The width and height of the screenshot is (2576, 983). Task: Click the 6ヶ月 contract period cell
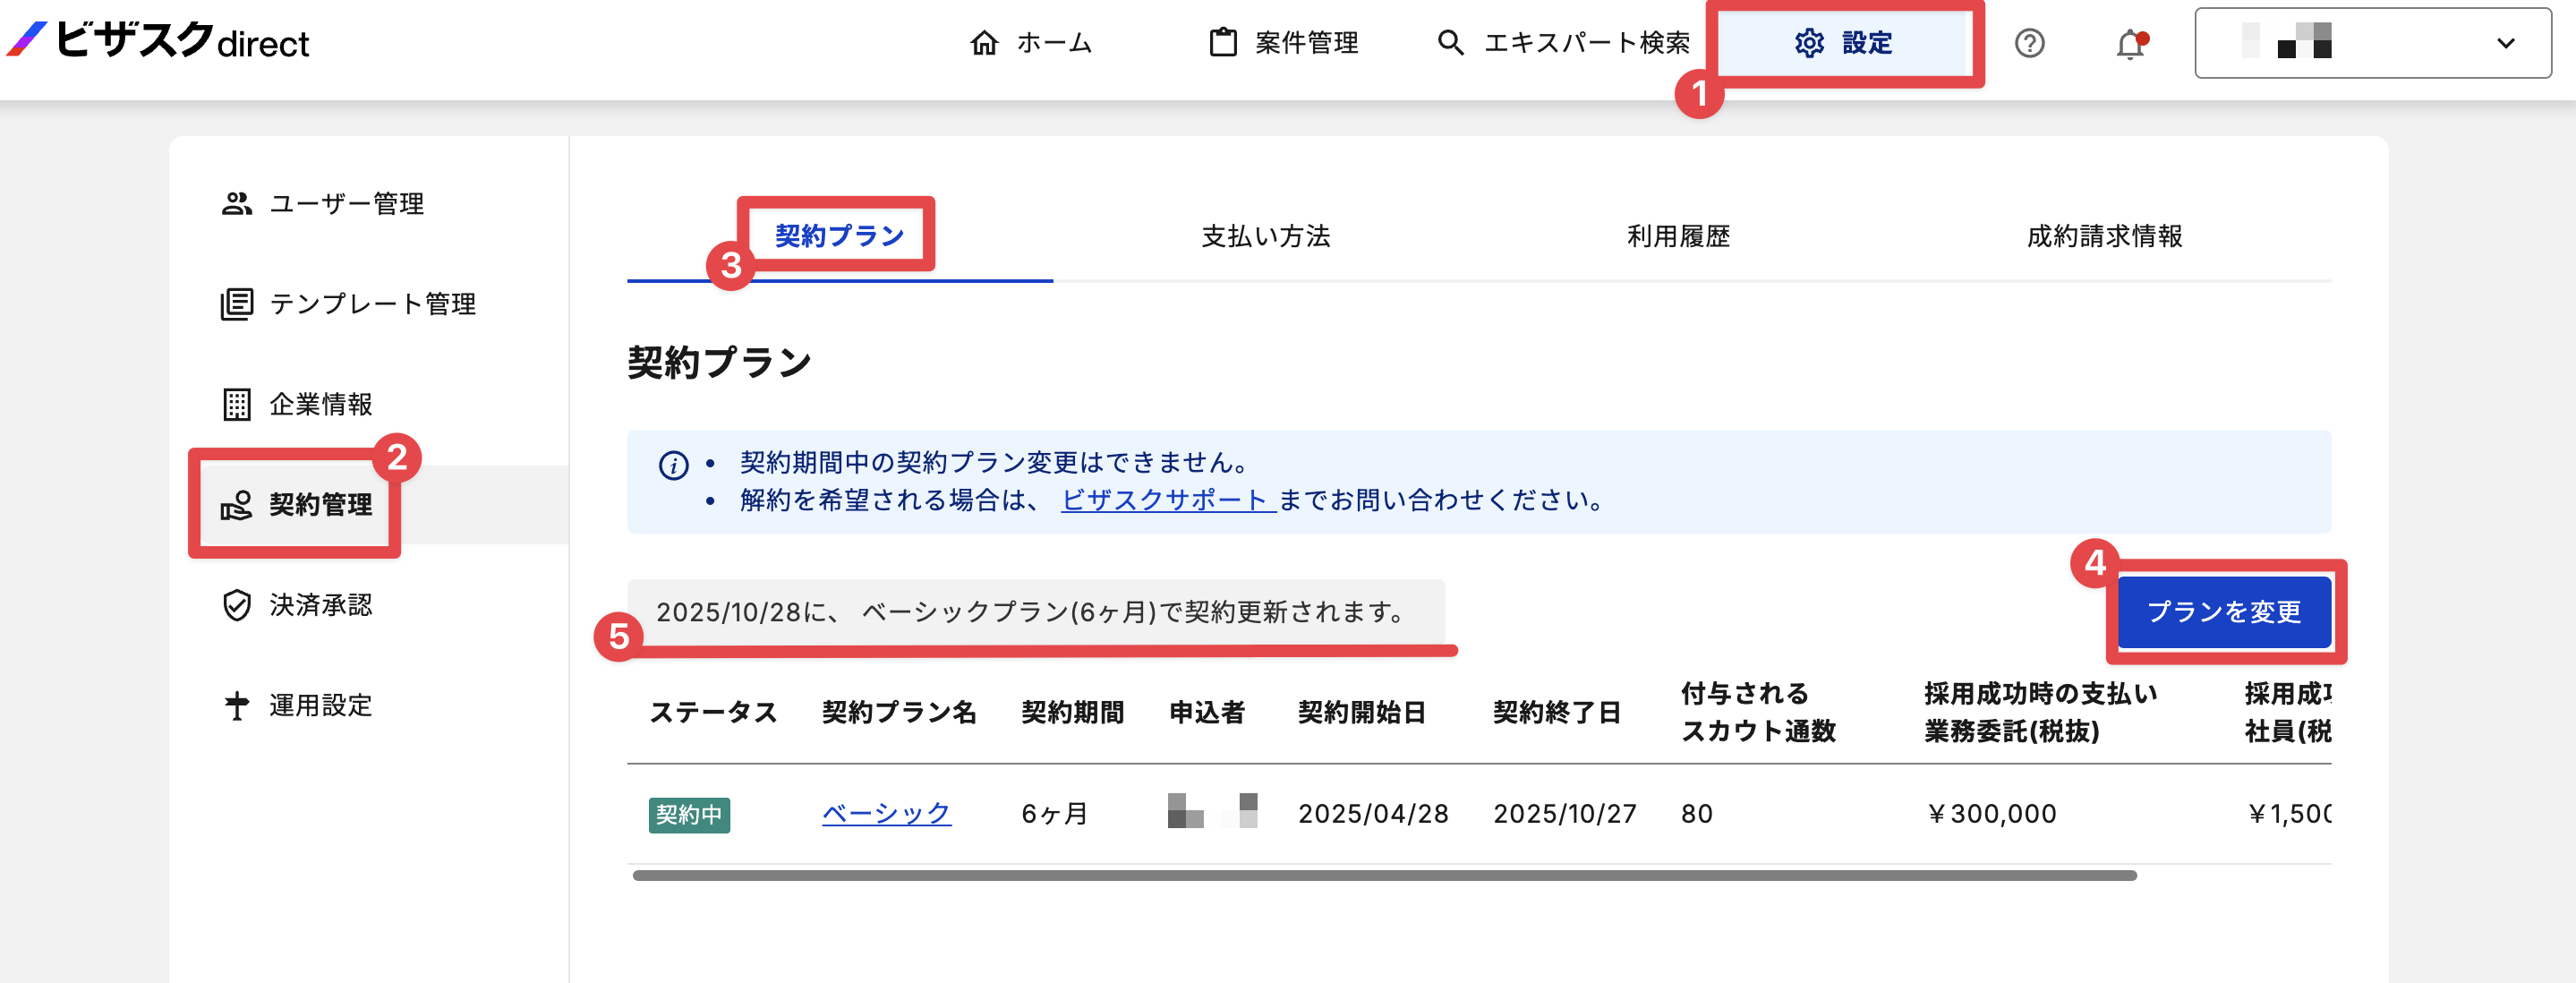tap(1055, 814)
